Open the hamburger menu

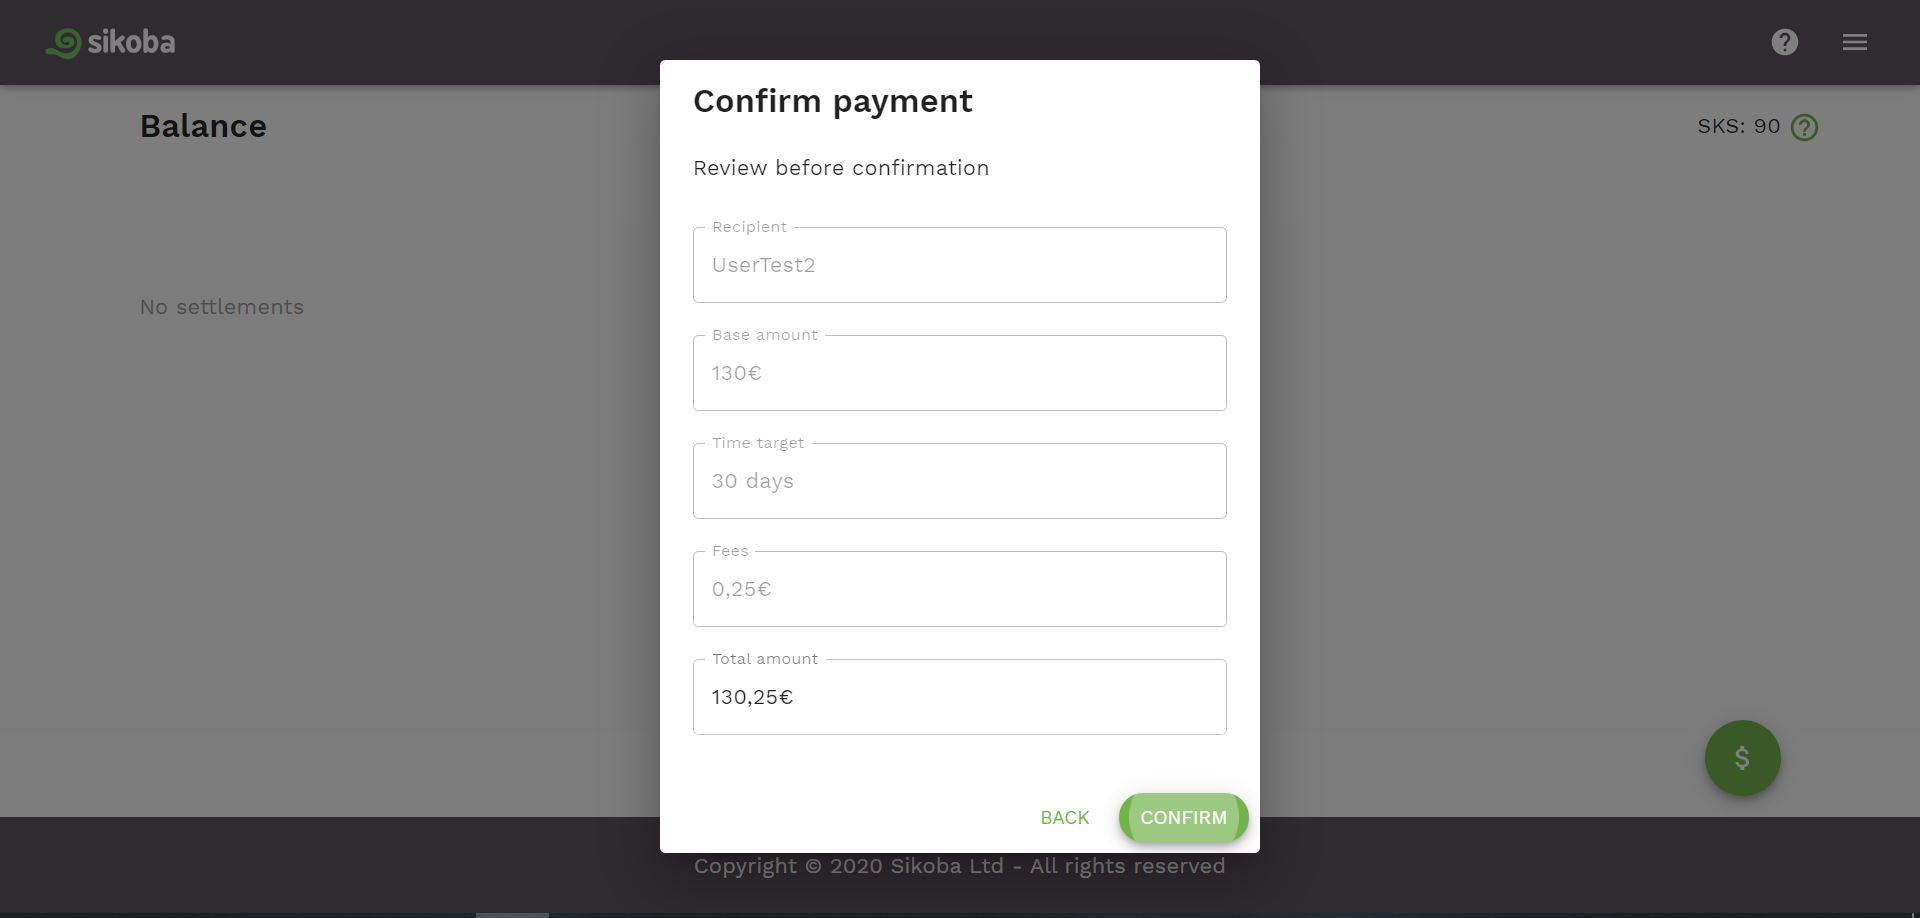coord(1855,42)
